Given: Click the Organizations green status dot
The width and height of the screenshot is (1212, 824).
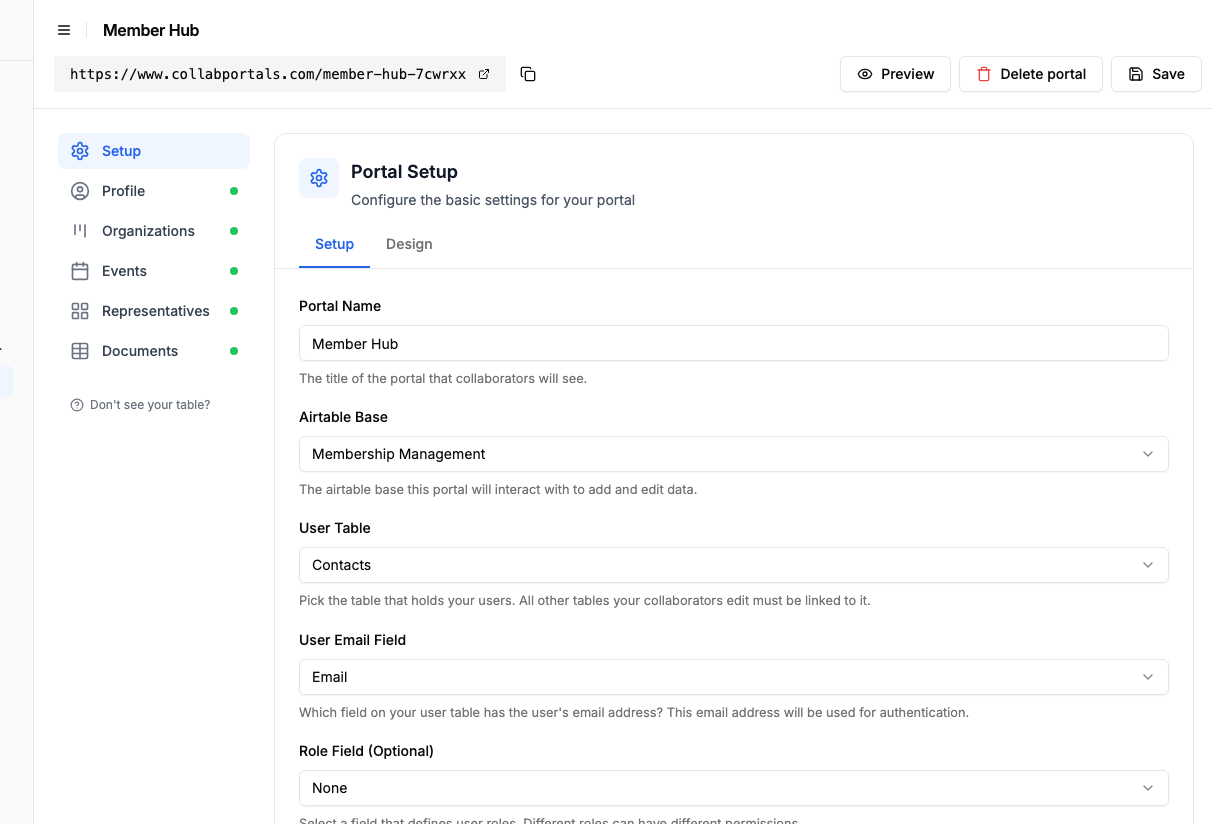Looking at the screenshot, I should pos(234,231).
